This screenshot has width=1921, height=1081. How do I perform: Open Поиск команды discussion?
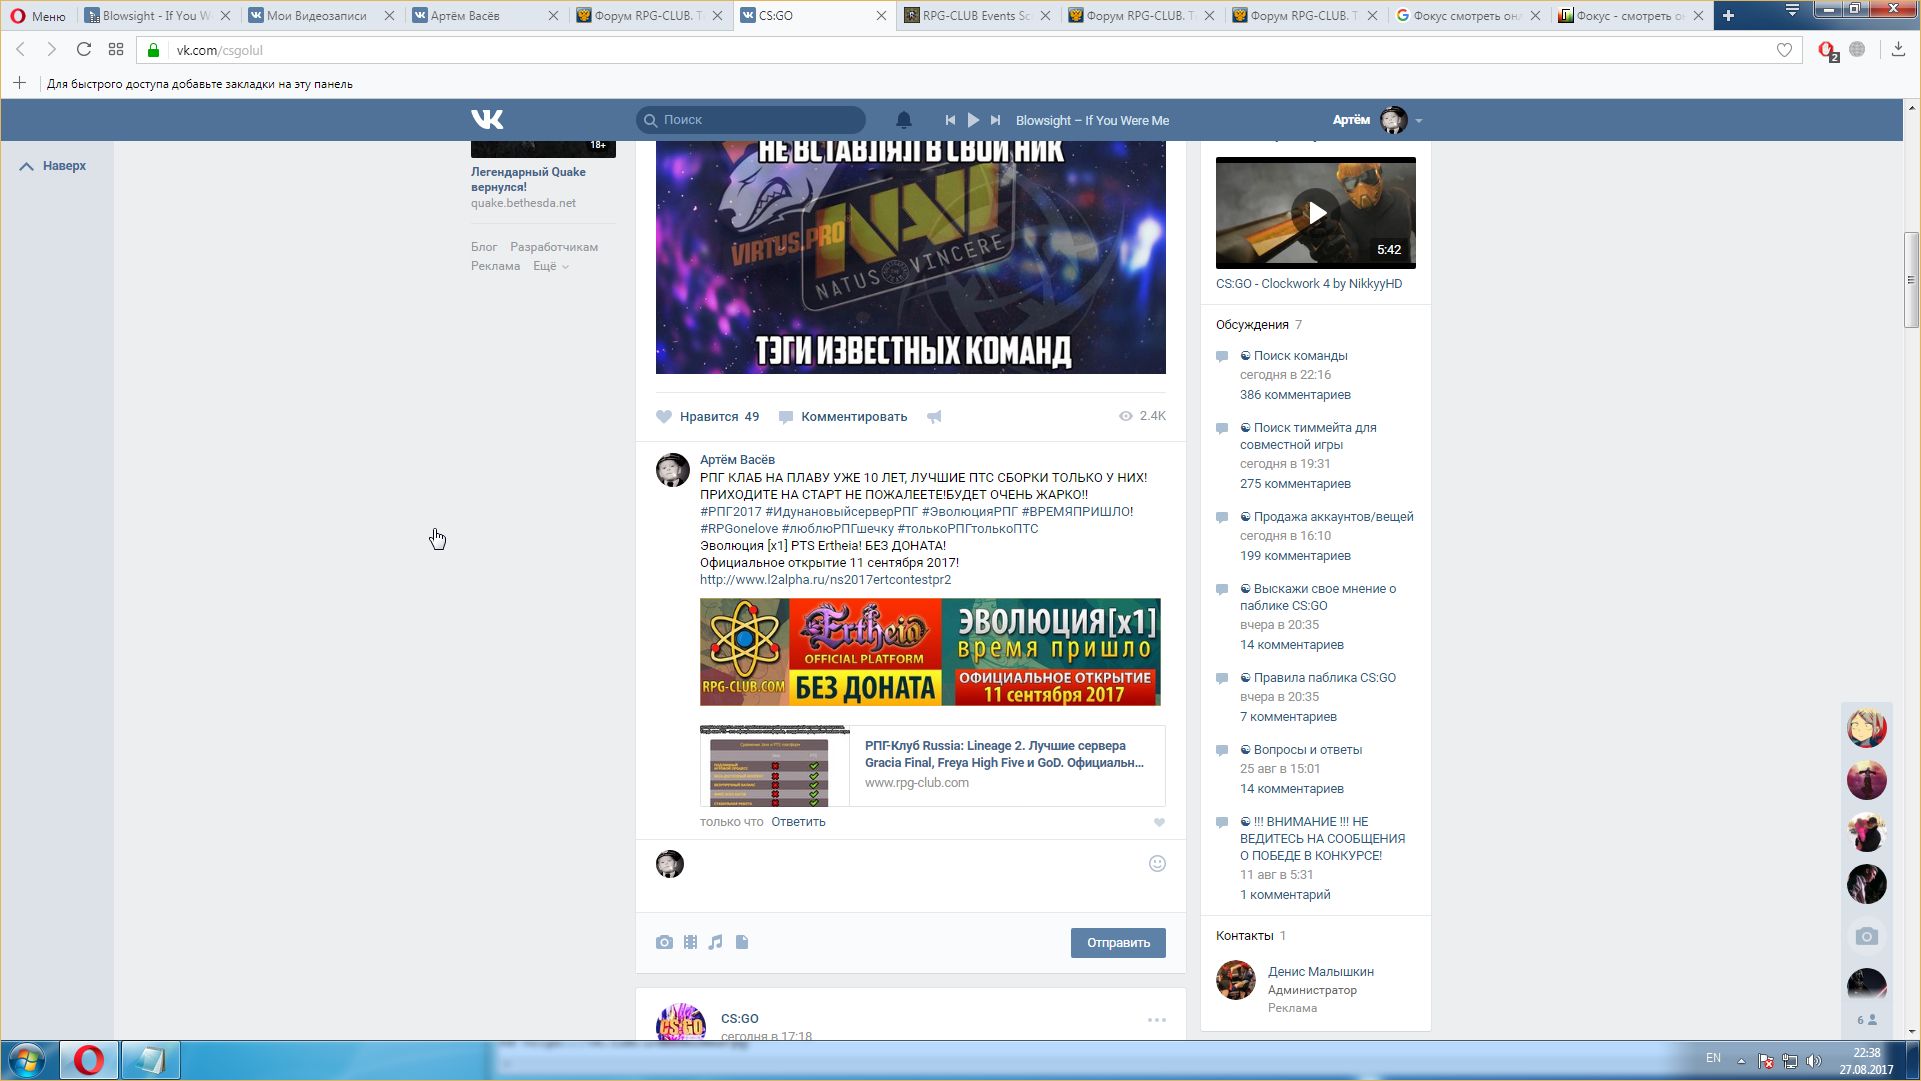pos(1300,356)
